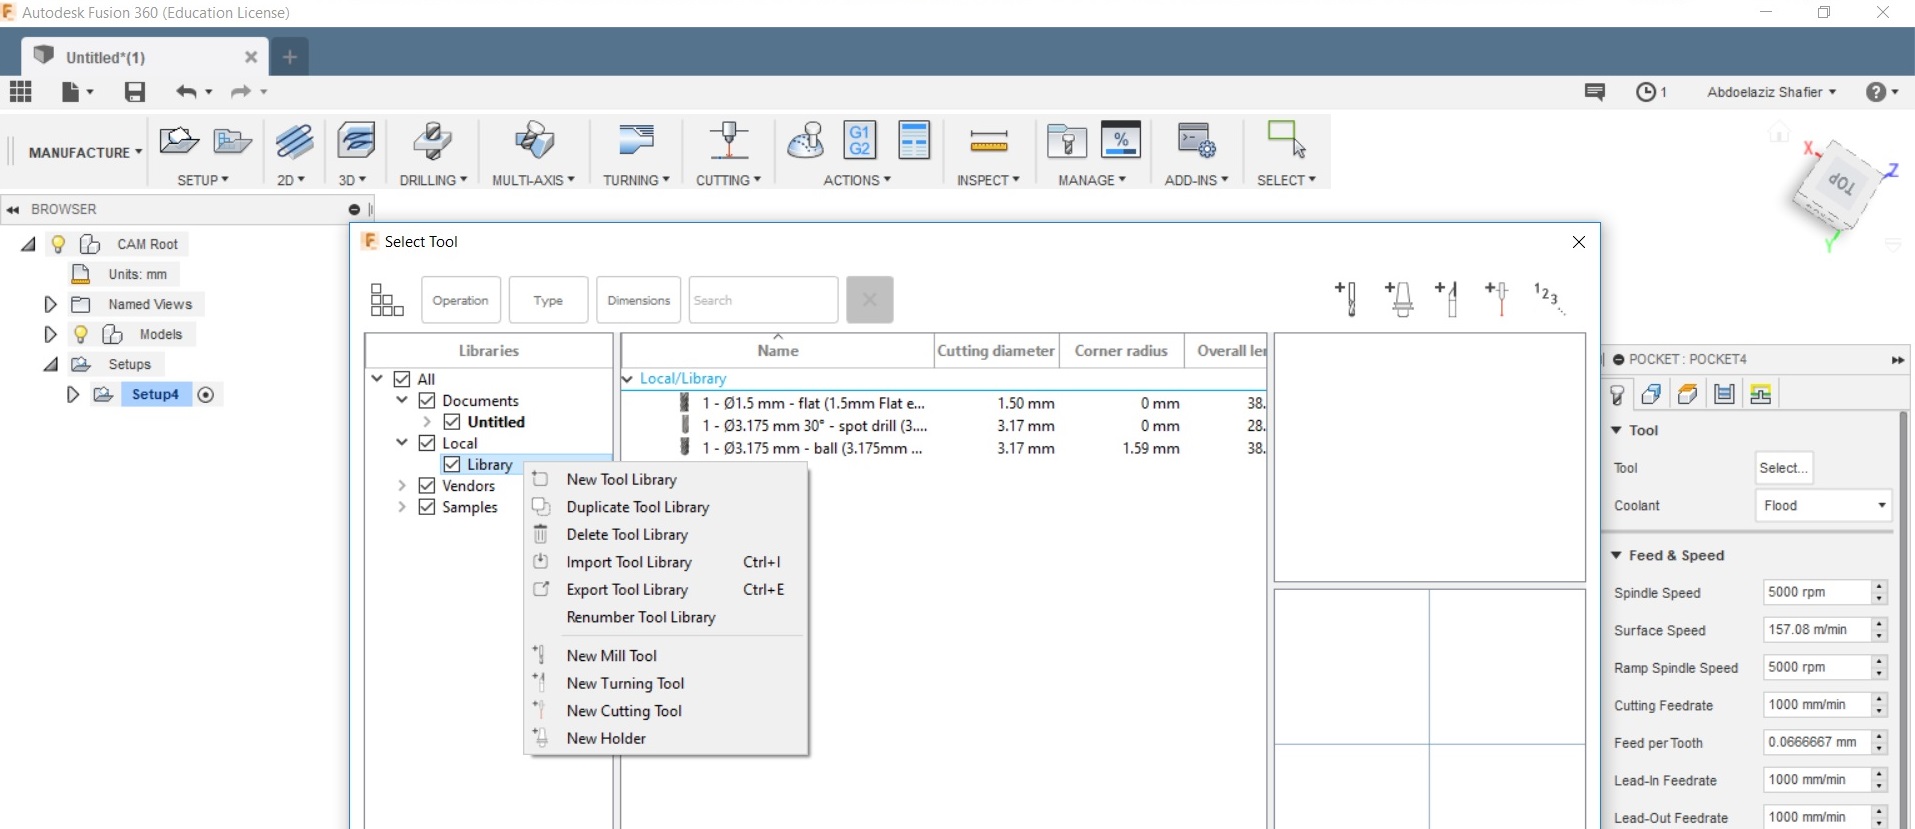Redo the last undone action

(x=241, y=92)
